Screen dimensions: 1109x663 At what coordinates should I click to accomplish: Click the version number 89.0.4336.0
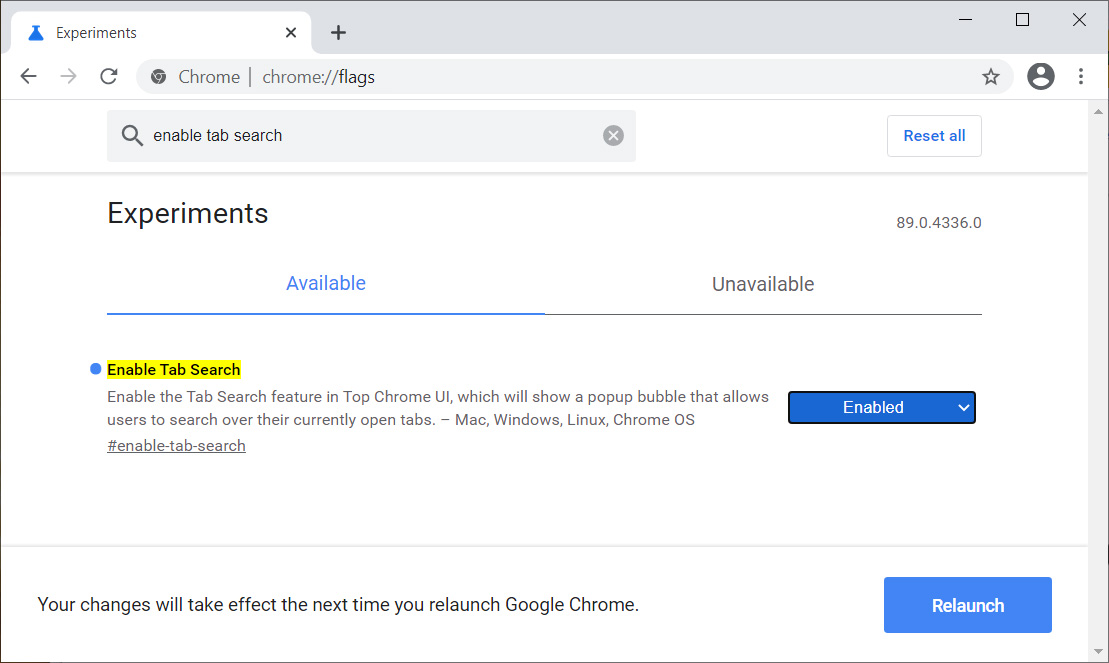tap(939, 223)
